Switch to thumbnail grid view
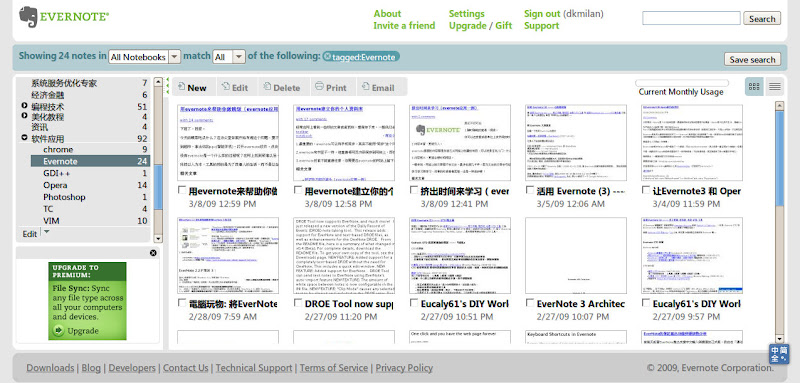The height and width of the screenshot is (383, 800). coord(754,87)
